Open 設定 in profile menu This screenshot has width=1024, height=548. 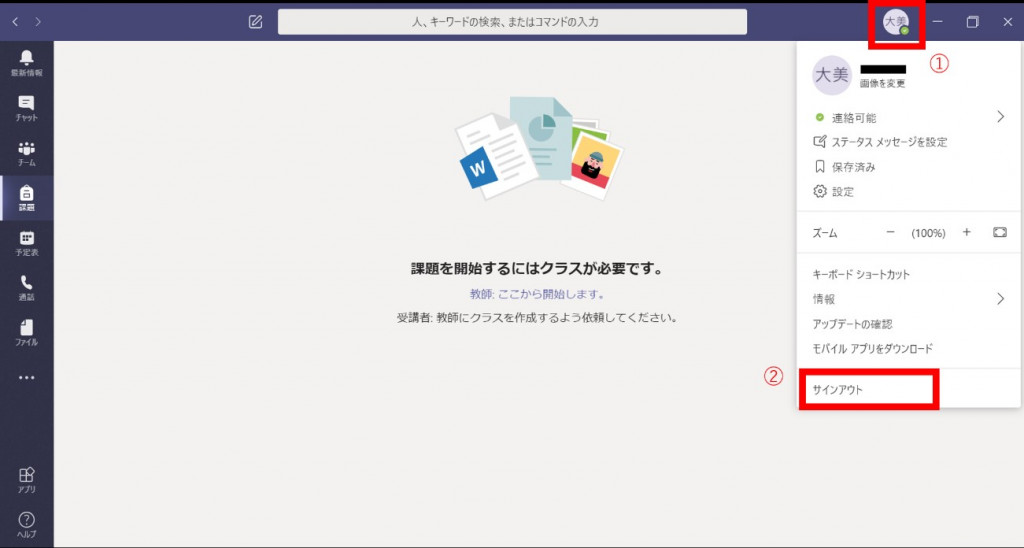(x=842, y=191)
